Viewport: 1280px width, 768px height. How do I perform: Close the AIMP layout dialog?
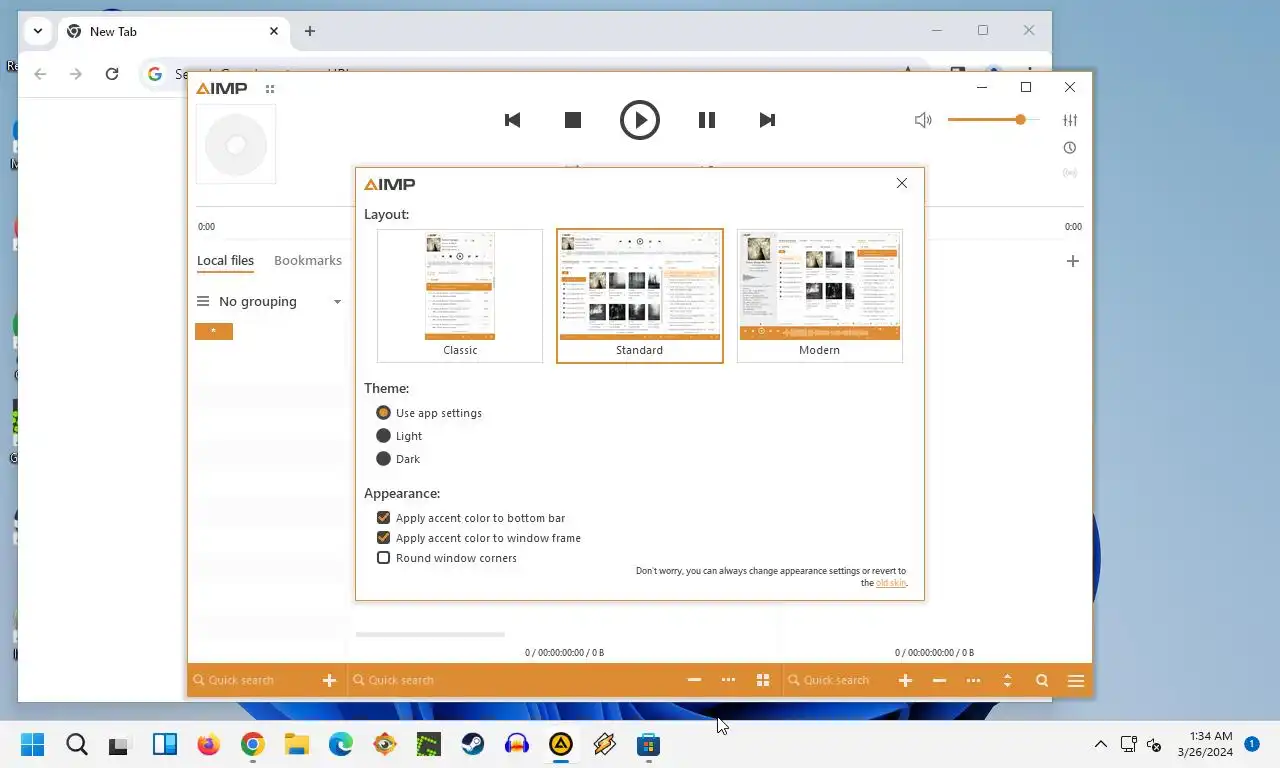point(902,183)
